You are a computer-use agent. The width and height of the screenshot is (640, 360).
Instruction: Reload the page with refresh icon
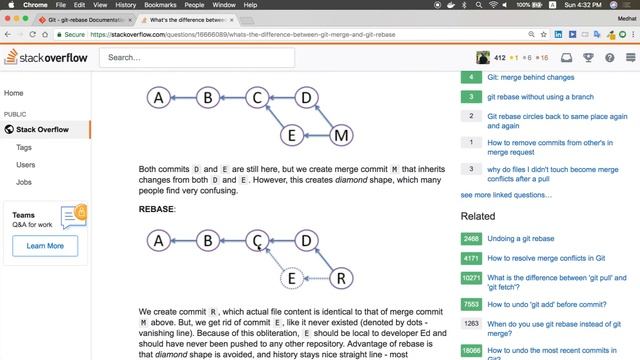(32, 35)
